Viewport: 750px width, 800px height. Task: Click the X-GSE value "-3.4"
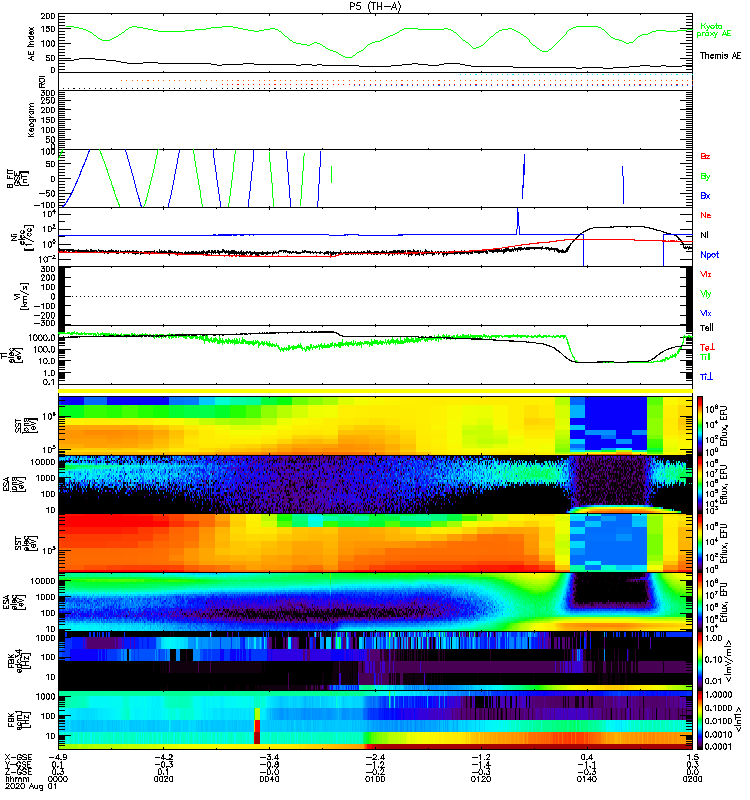pos(269,758)
